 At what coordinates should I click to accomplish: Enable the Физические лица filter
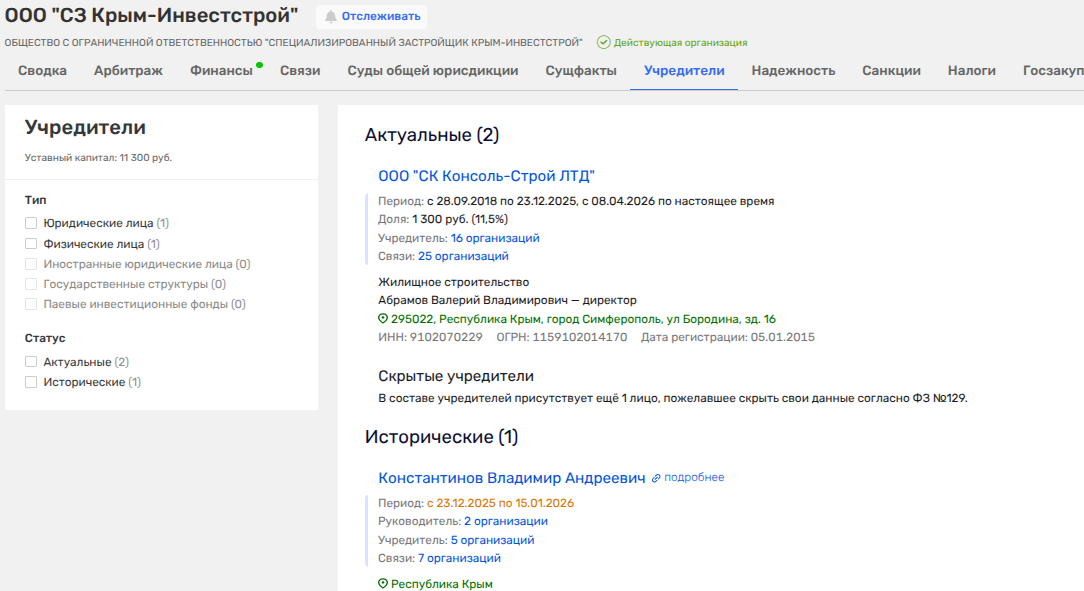click(31, 244)
